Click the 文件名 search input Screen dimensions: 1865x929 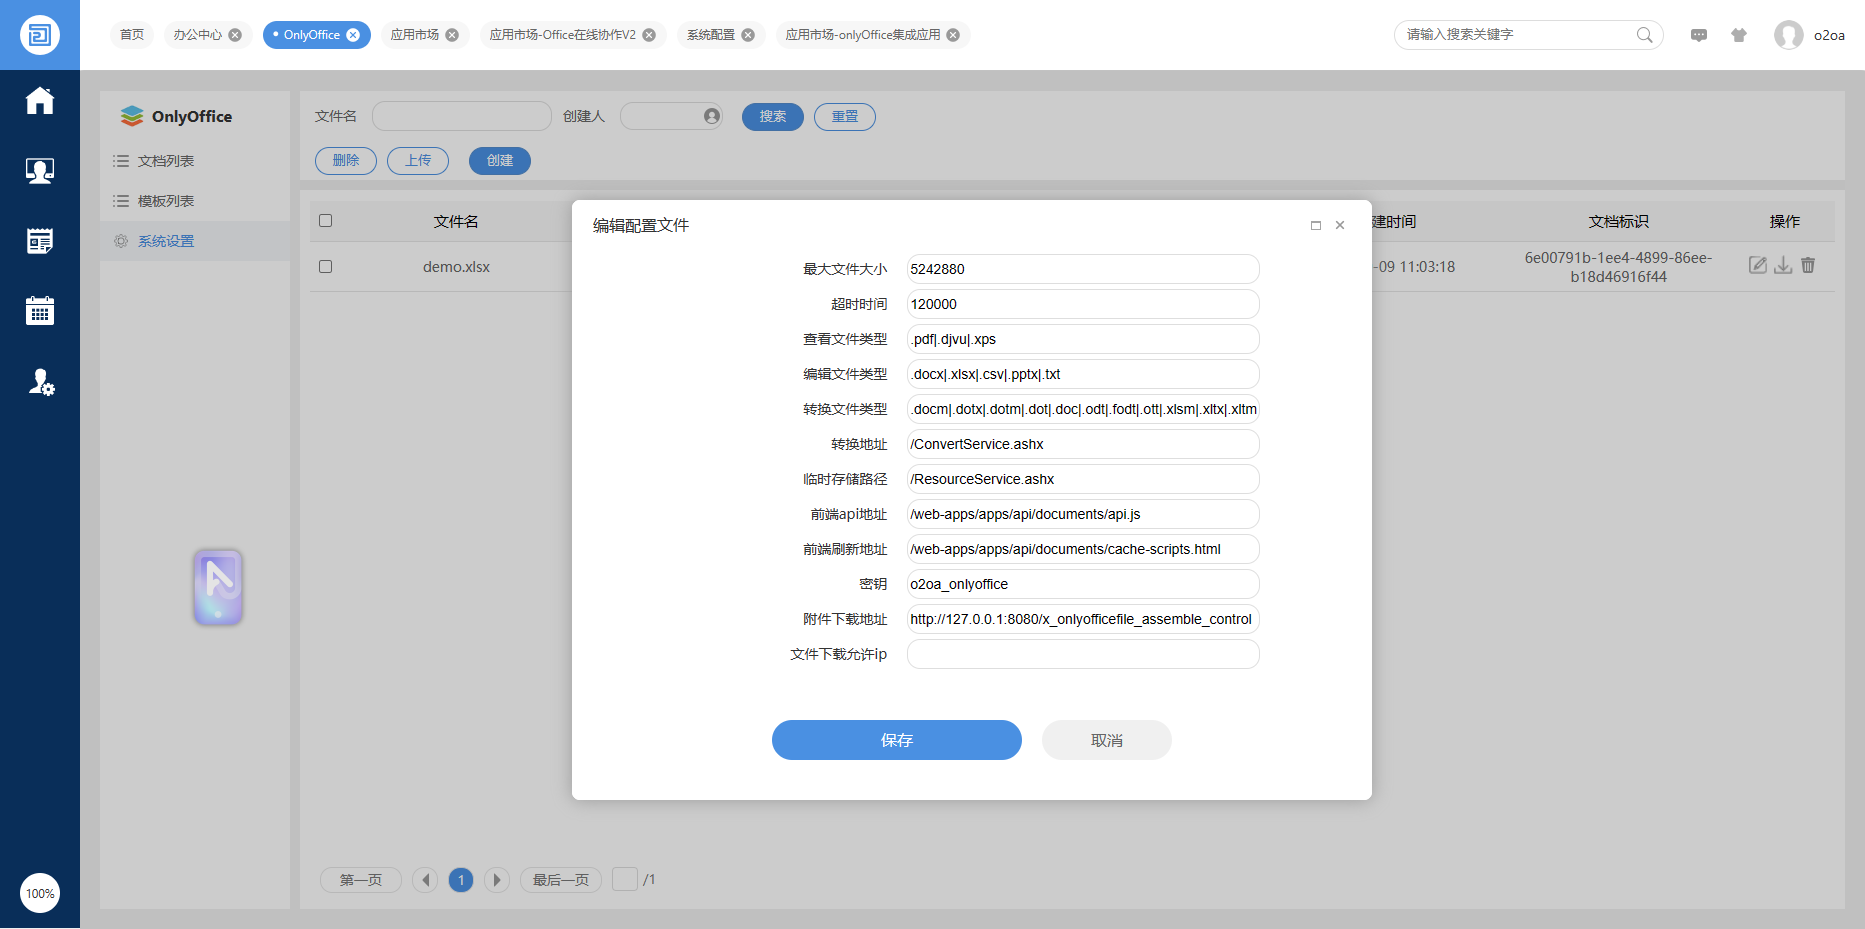pos(462,116)
